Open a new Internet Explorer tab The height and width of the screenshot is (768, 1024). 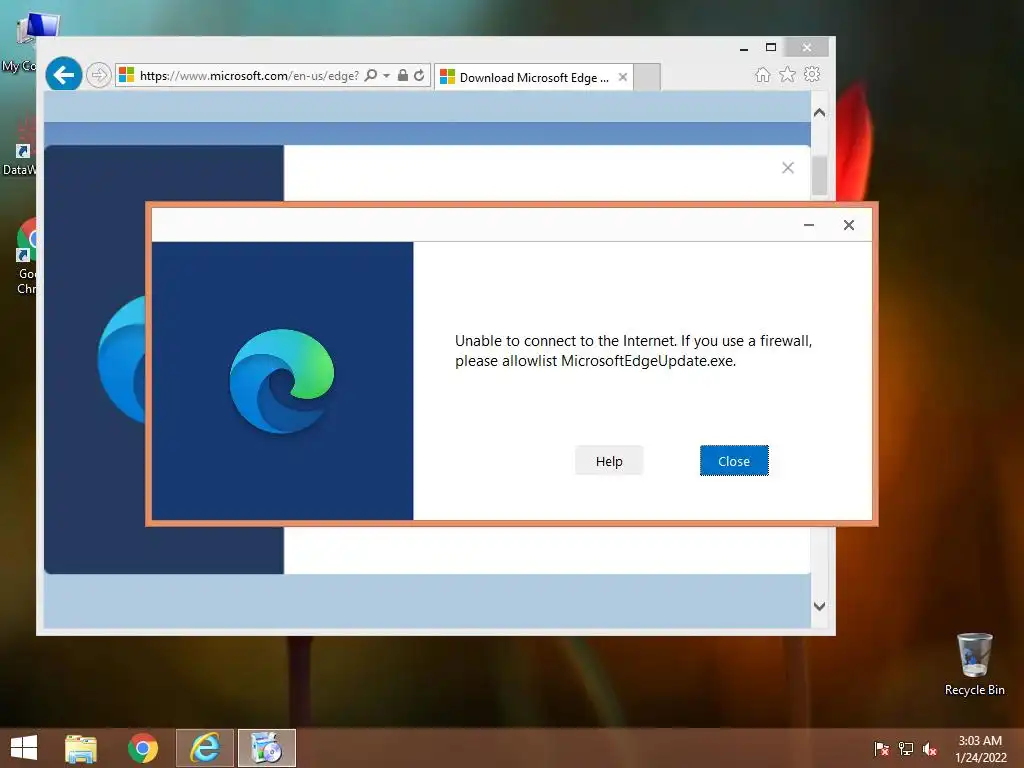[647, 78]
